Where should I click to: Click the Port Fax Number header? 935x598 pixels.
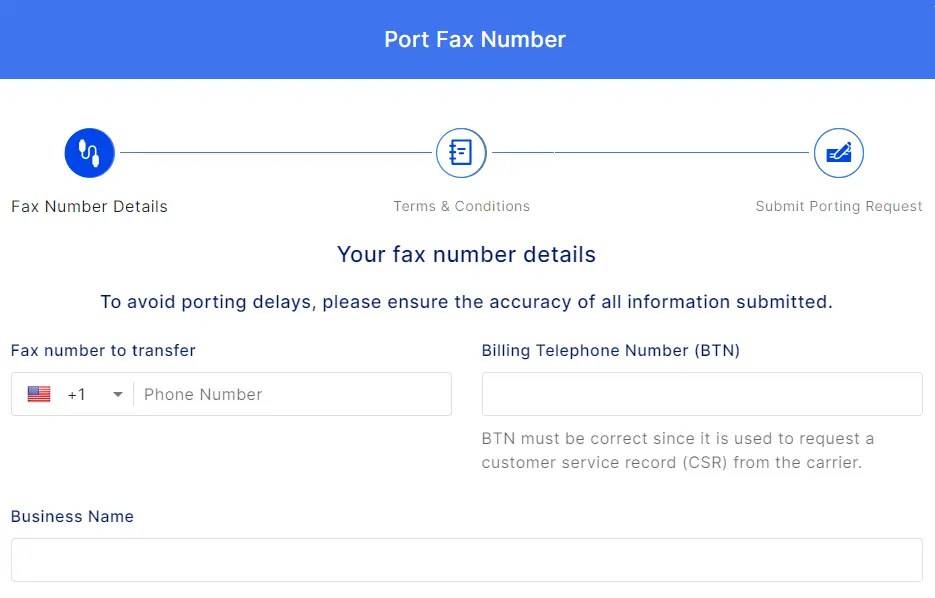point(474,40)
